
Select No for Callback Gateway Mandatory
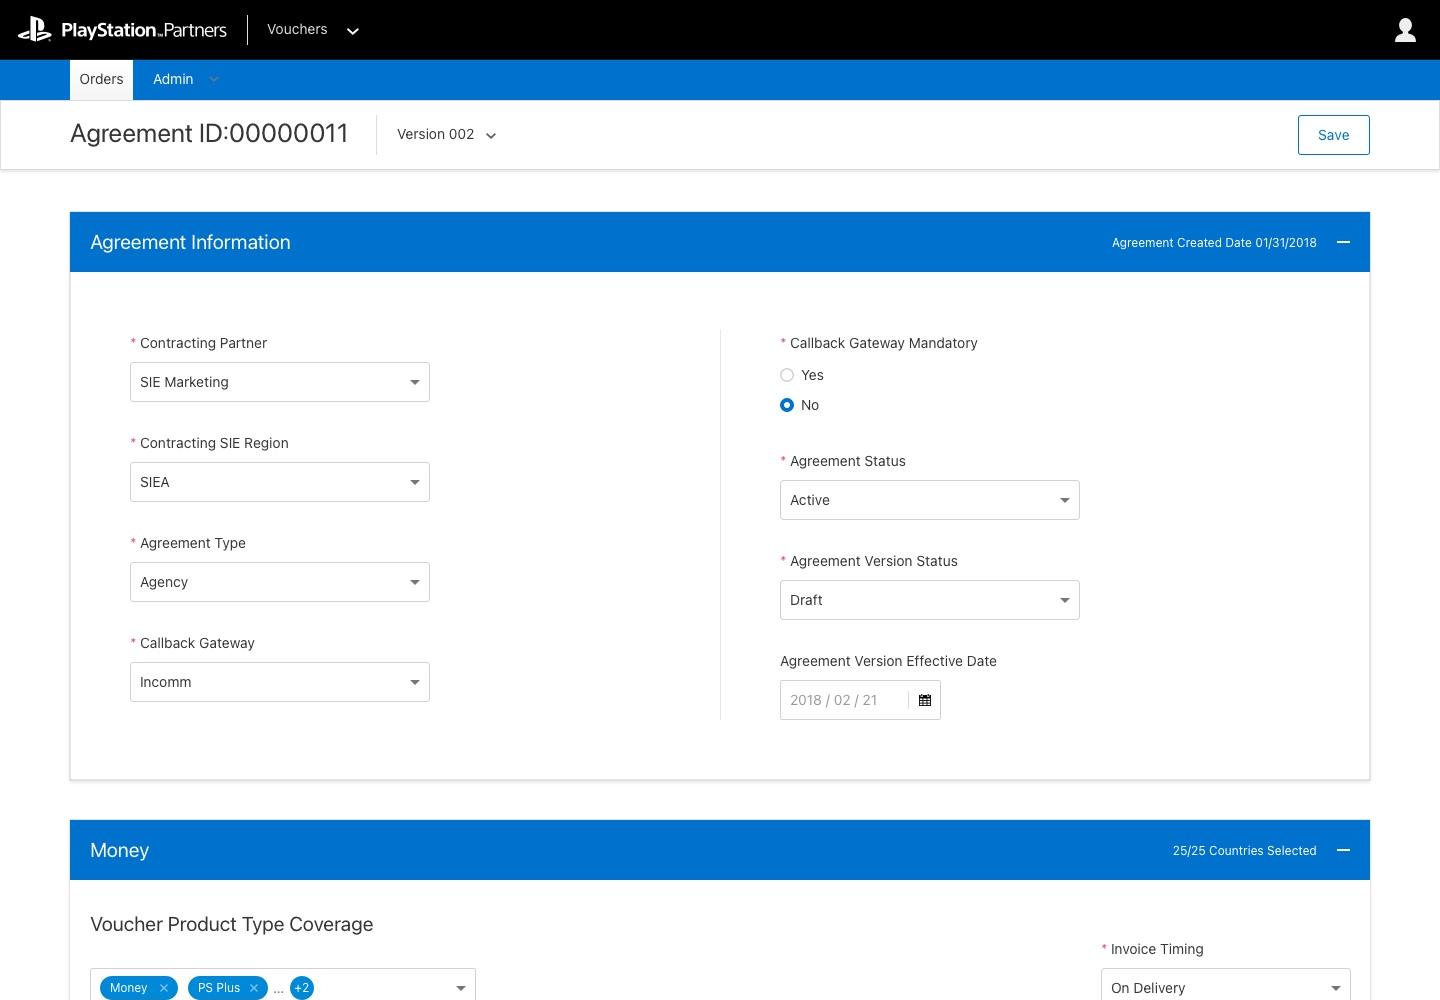787,405
